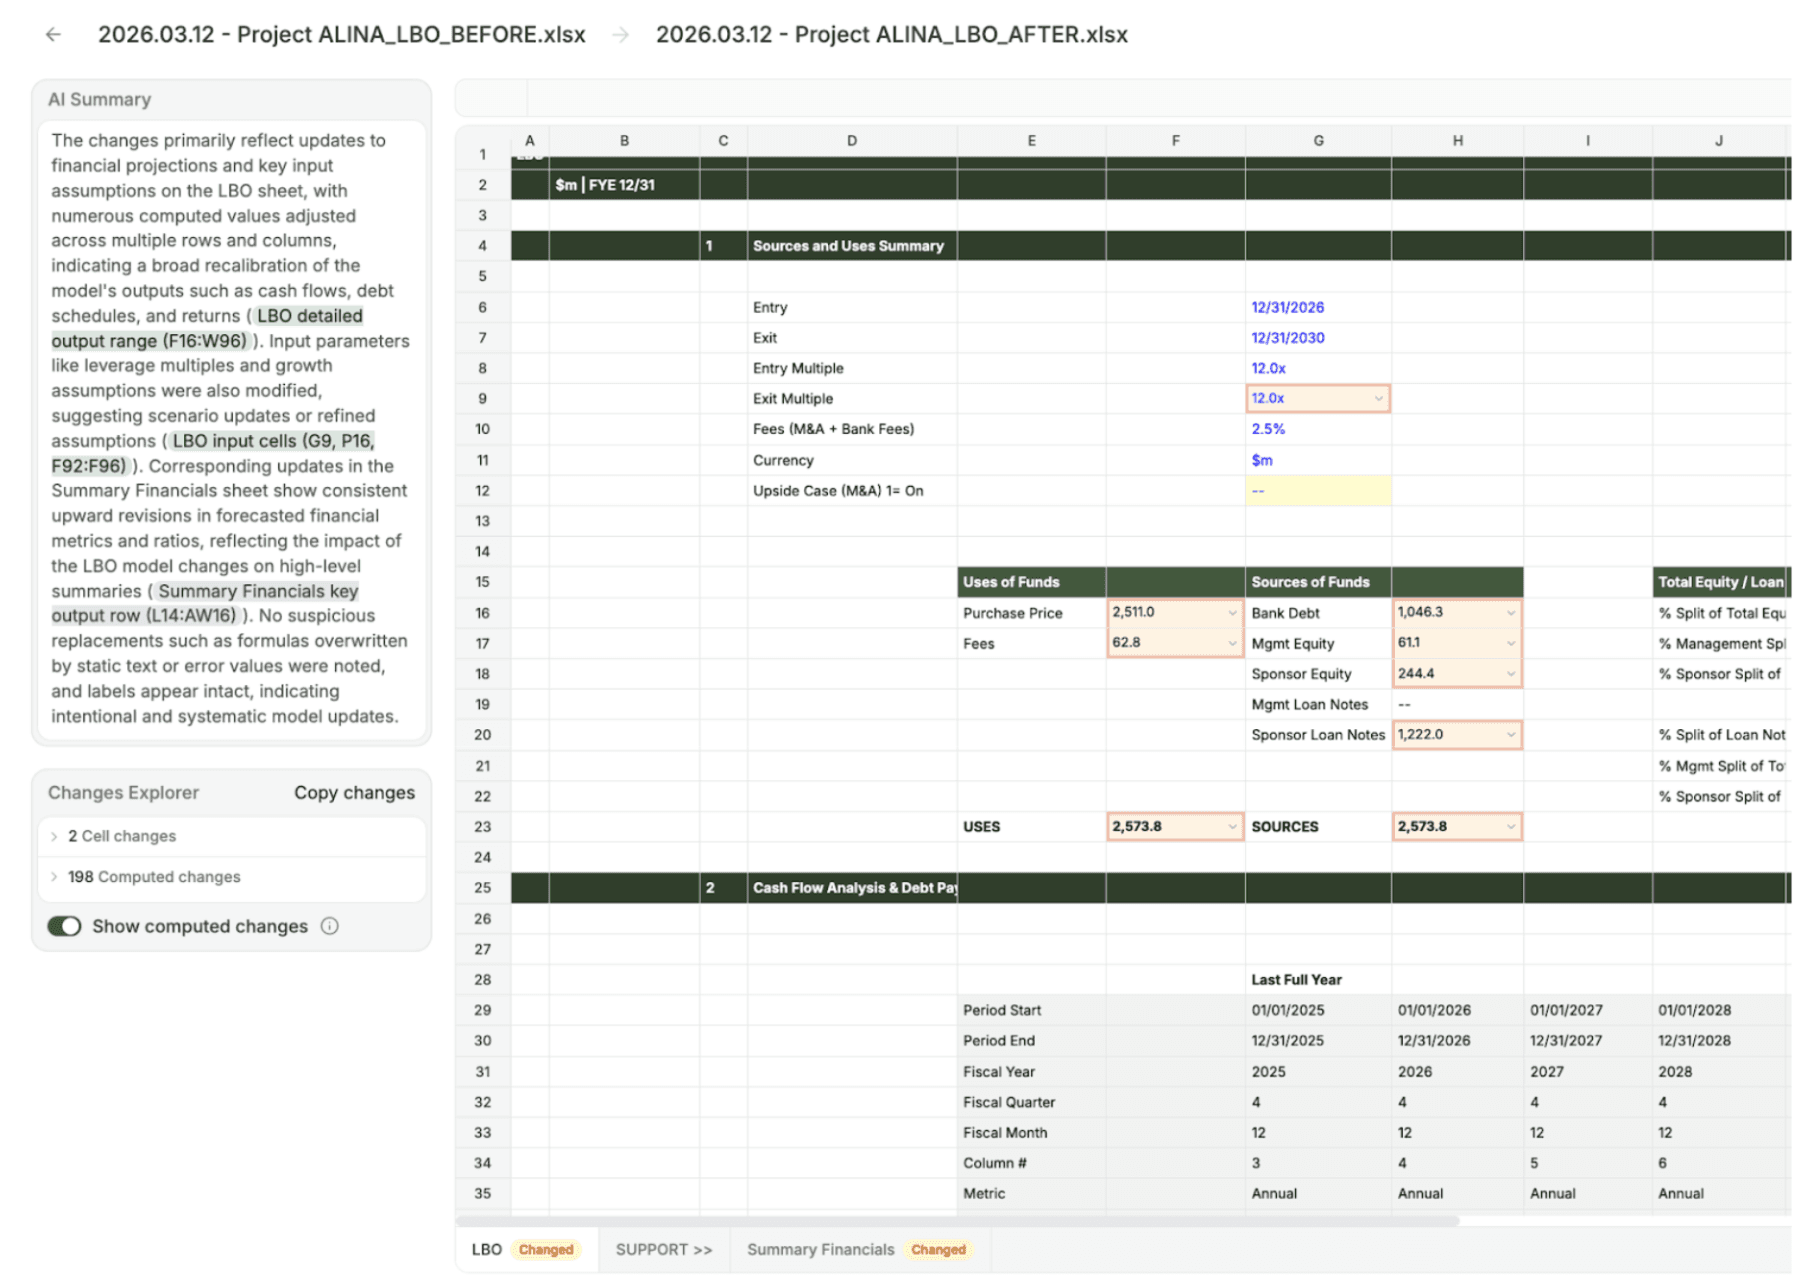
Task: Click the Cash Flow Analysis & Debt header
Action: point(851,888)
